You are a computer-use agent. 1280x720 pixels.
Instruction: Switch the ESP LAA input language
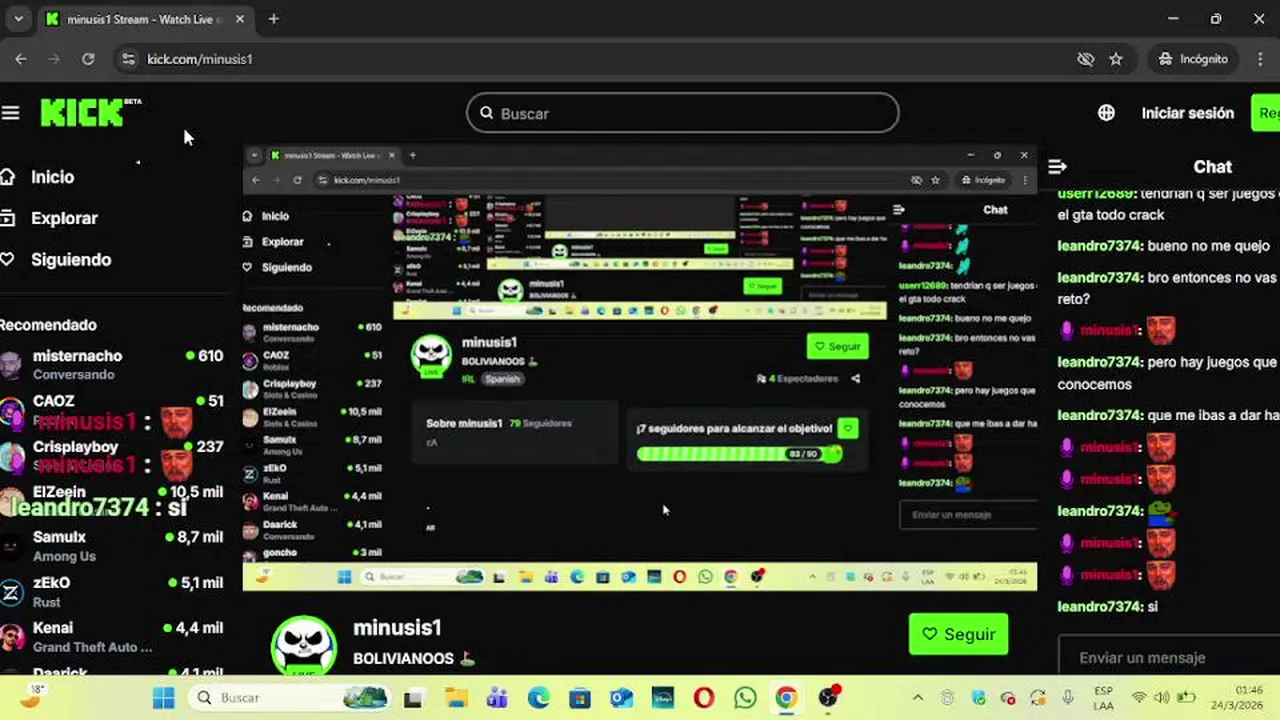(x=1103, y=698)
